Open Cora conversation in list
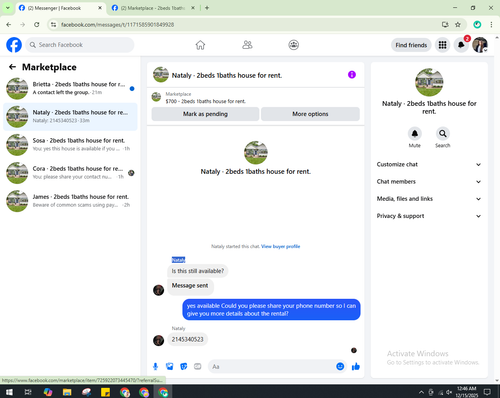This screenshot has width=500, height=398. [70, 173]
